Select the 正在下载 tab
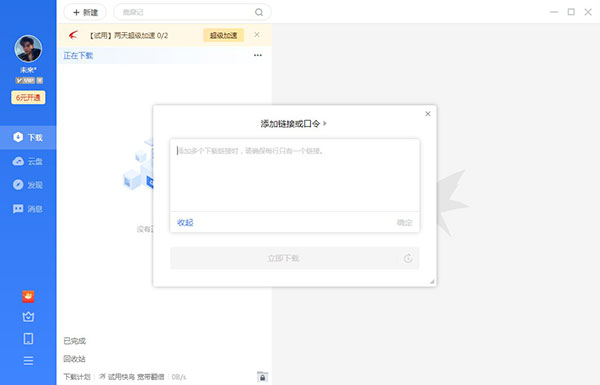Image resolution: width=600 pixels, height=385 pixels. (78, 55)
